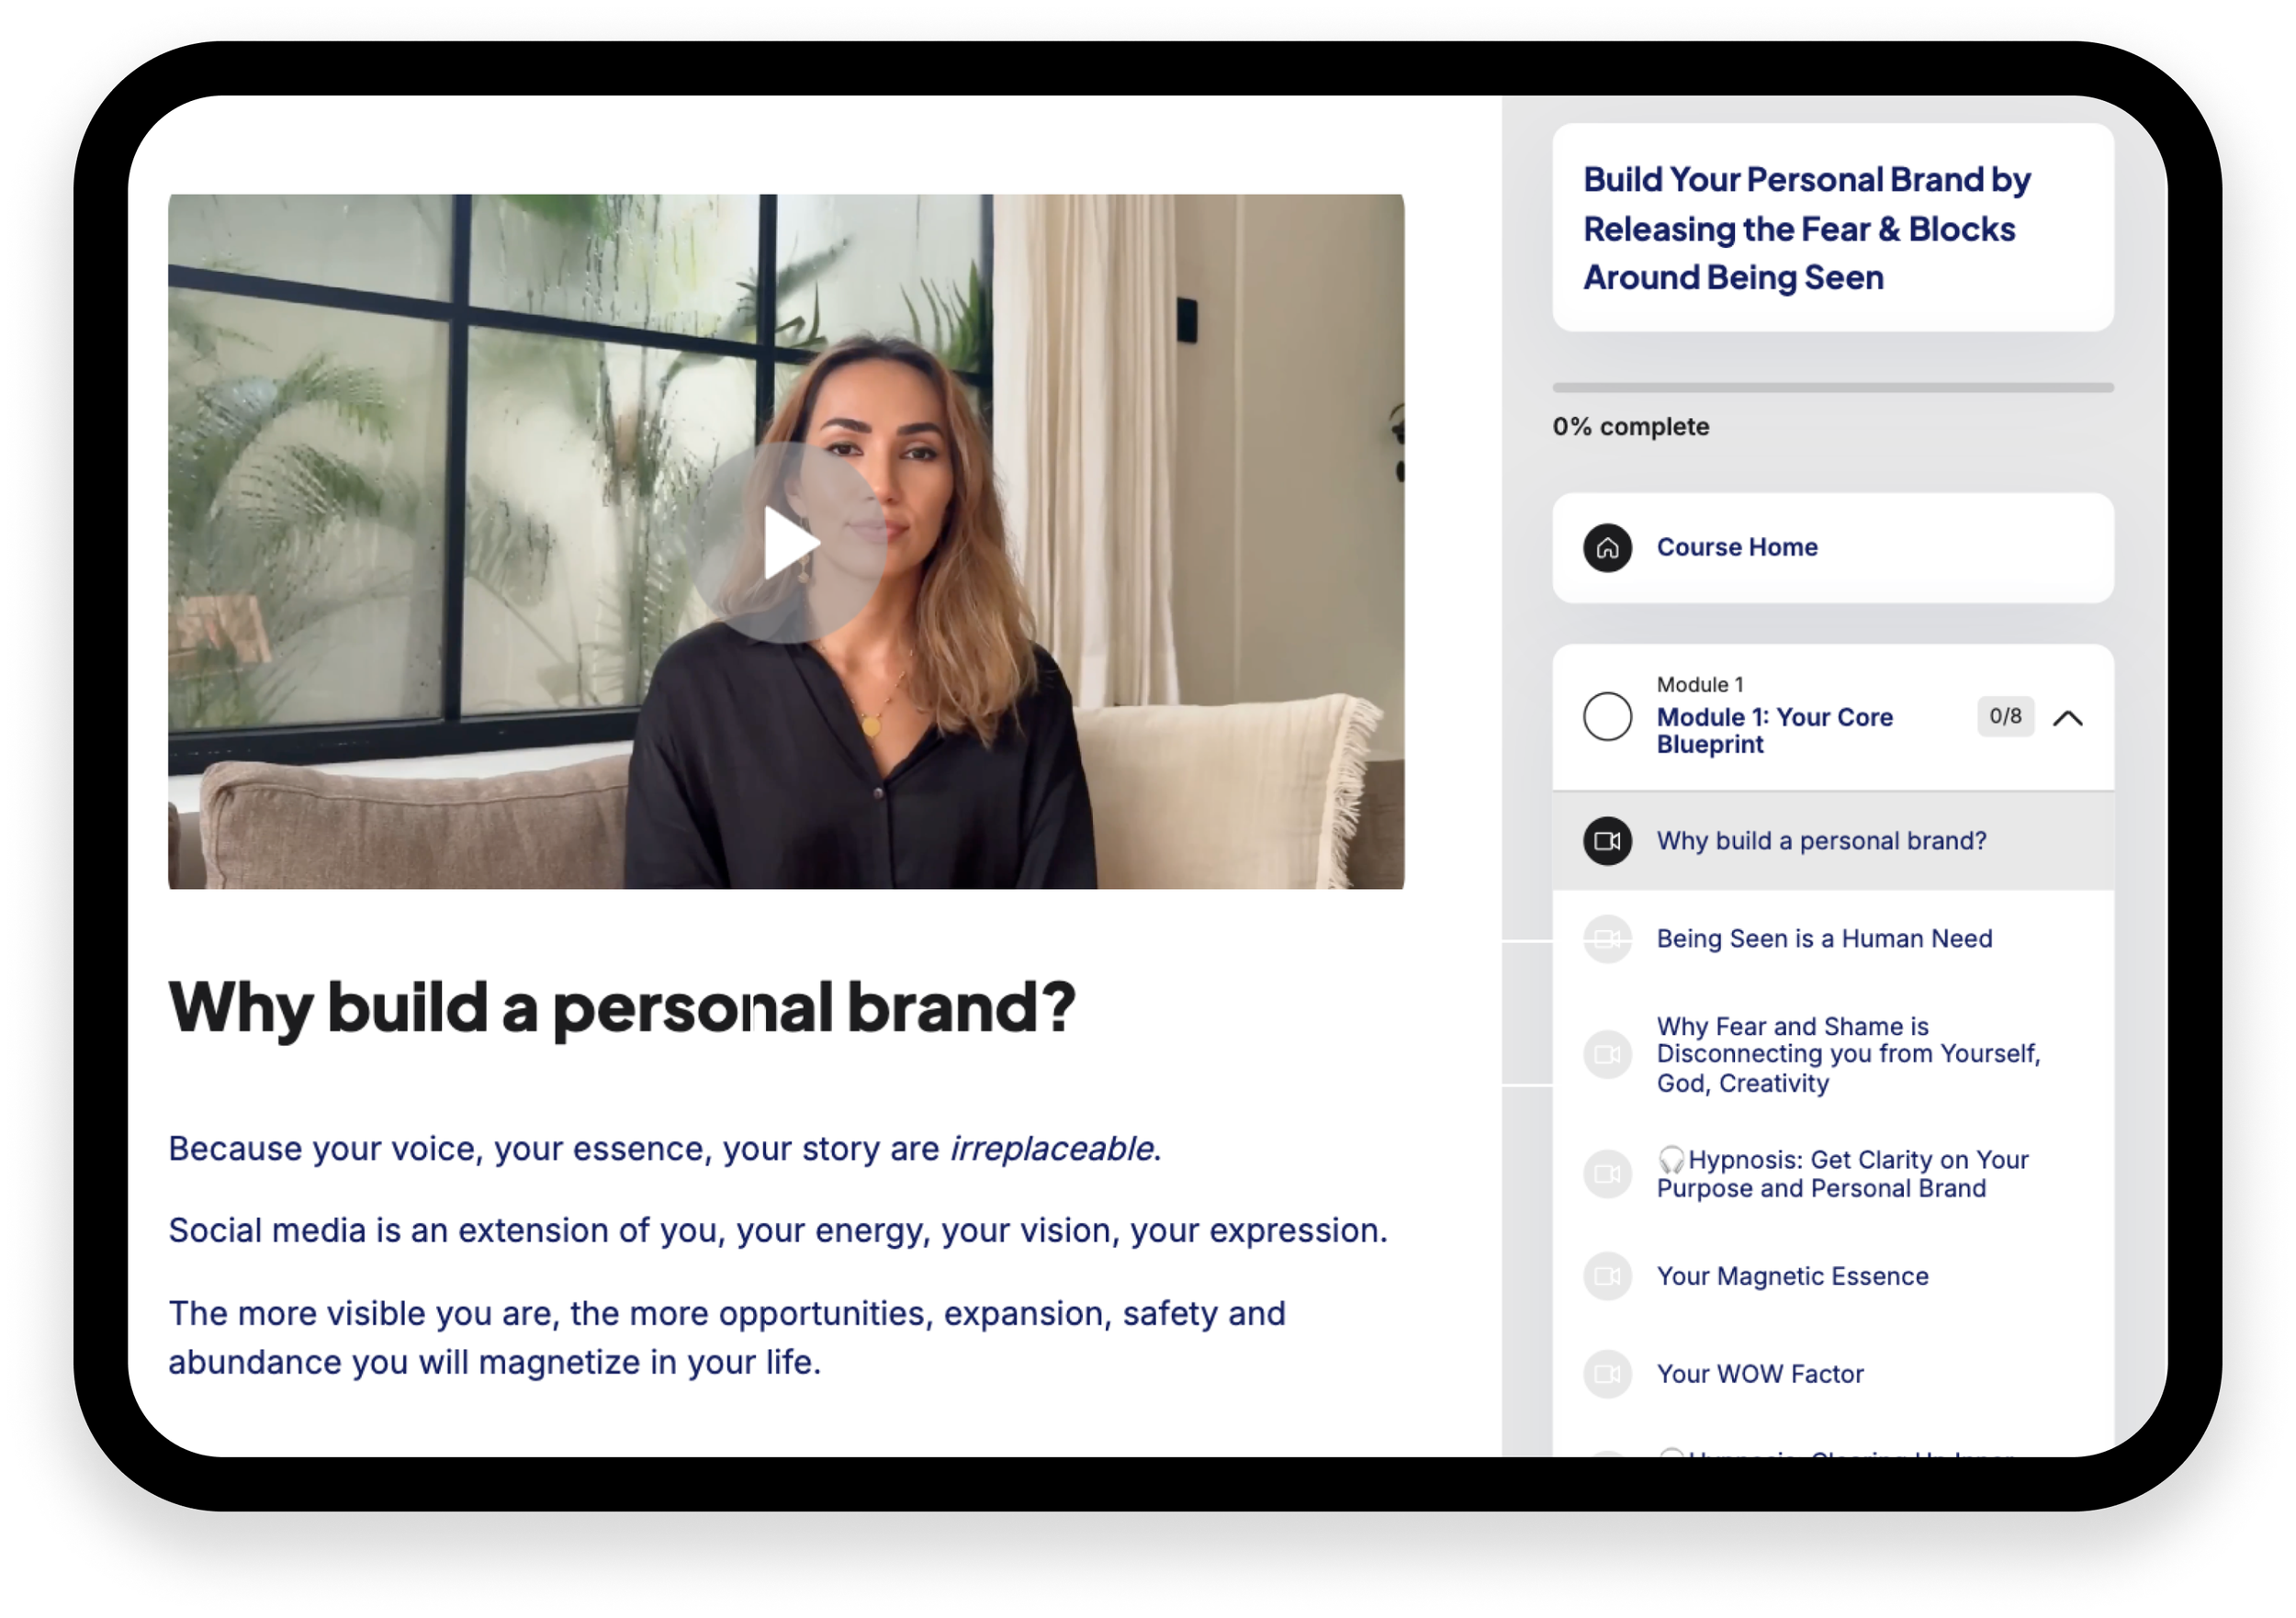Click video icon beside Why Fear and Shame lesson
The width and height of the screenshot is (2296, 1618).
pos(1608,1055)
